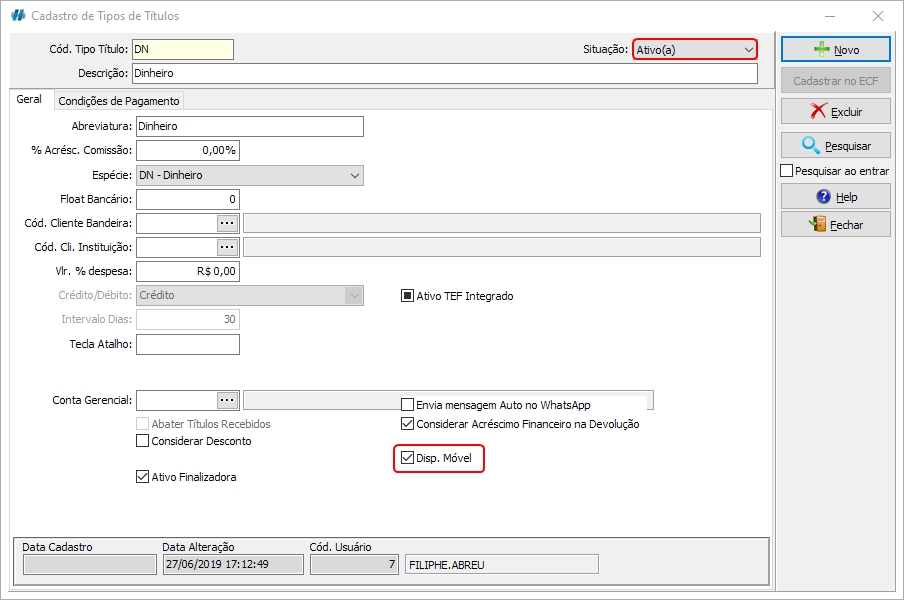Open lookup for Cód. Cli. Instituição

point(227,247)
